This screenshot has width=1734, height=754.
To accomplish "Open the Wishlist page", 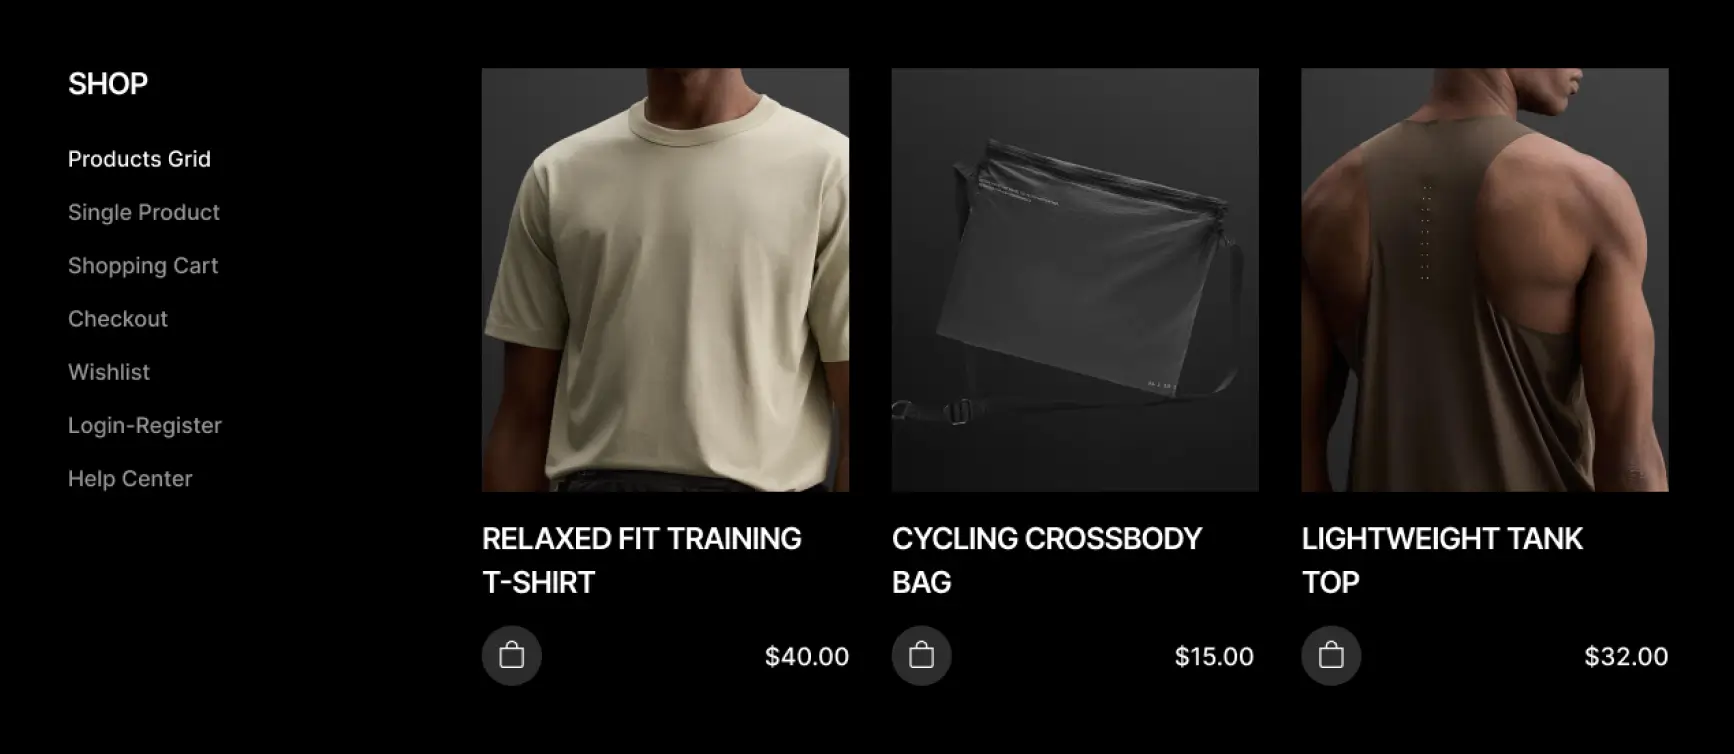I will [x=109, y=372].
